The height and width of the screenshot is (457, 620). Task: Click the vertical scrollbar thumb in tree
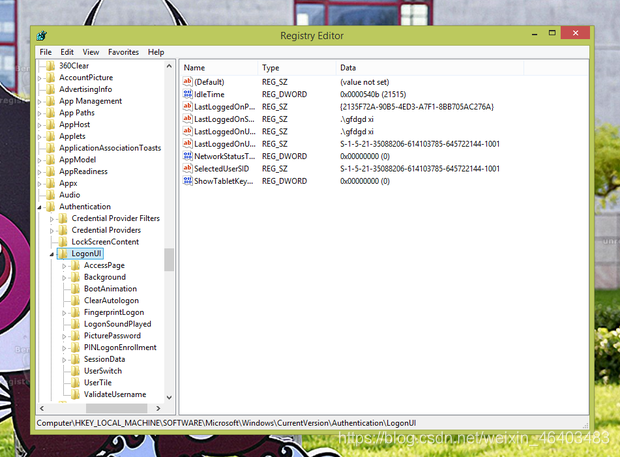169,260
